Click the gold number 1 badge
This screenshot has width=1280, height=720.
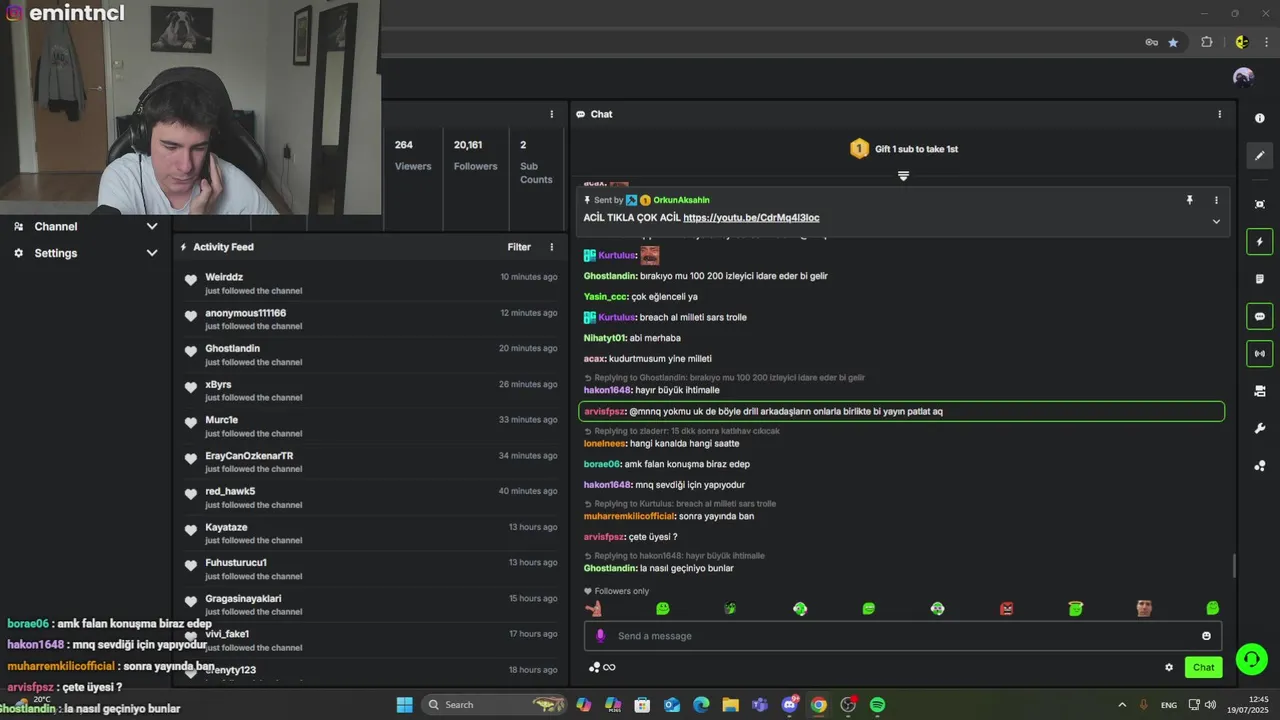point(859,149)
